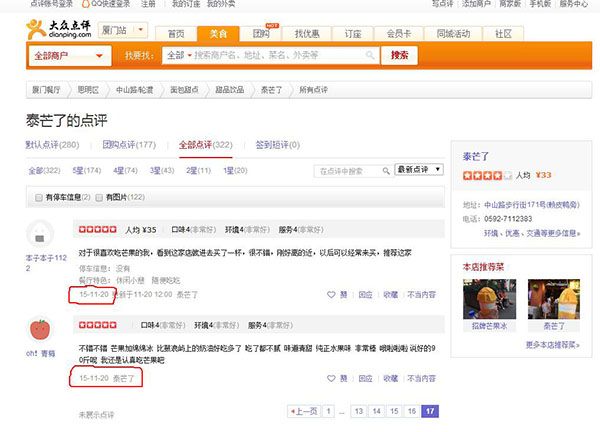Go to page 13 of reviews
The image size is (600, 432).
coord(359,411)
